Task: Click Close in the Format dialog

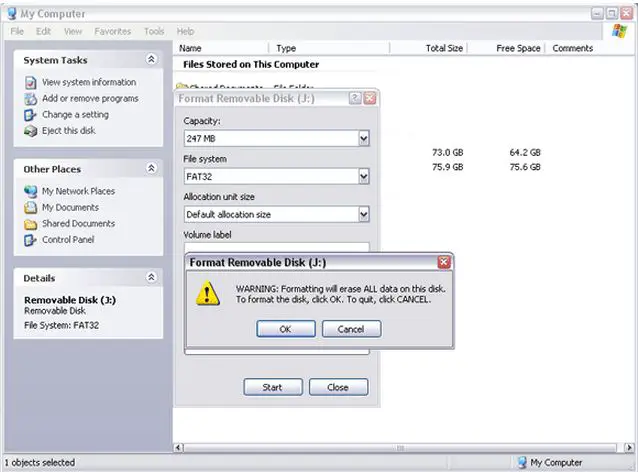Action: pyautogui.click(x=339, y=387)
